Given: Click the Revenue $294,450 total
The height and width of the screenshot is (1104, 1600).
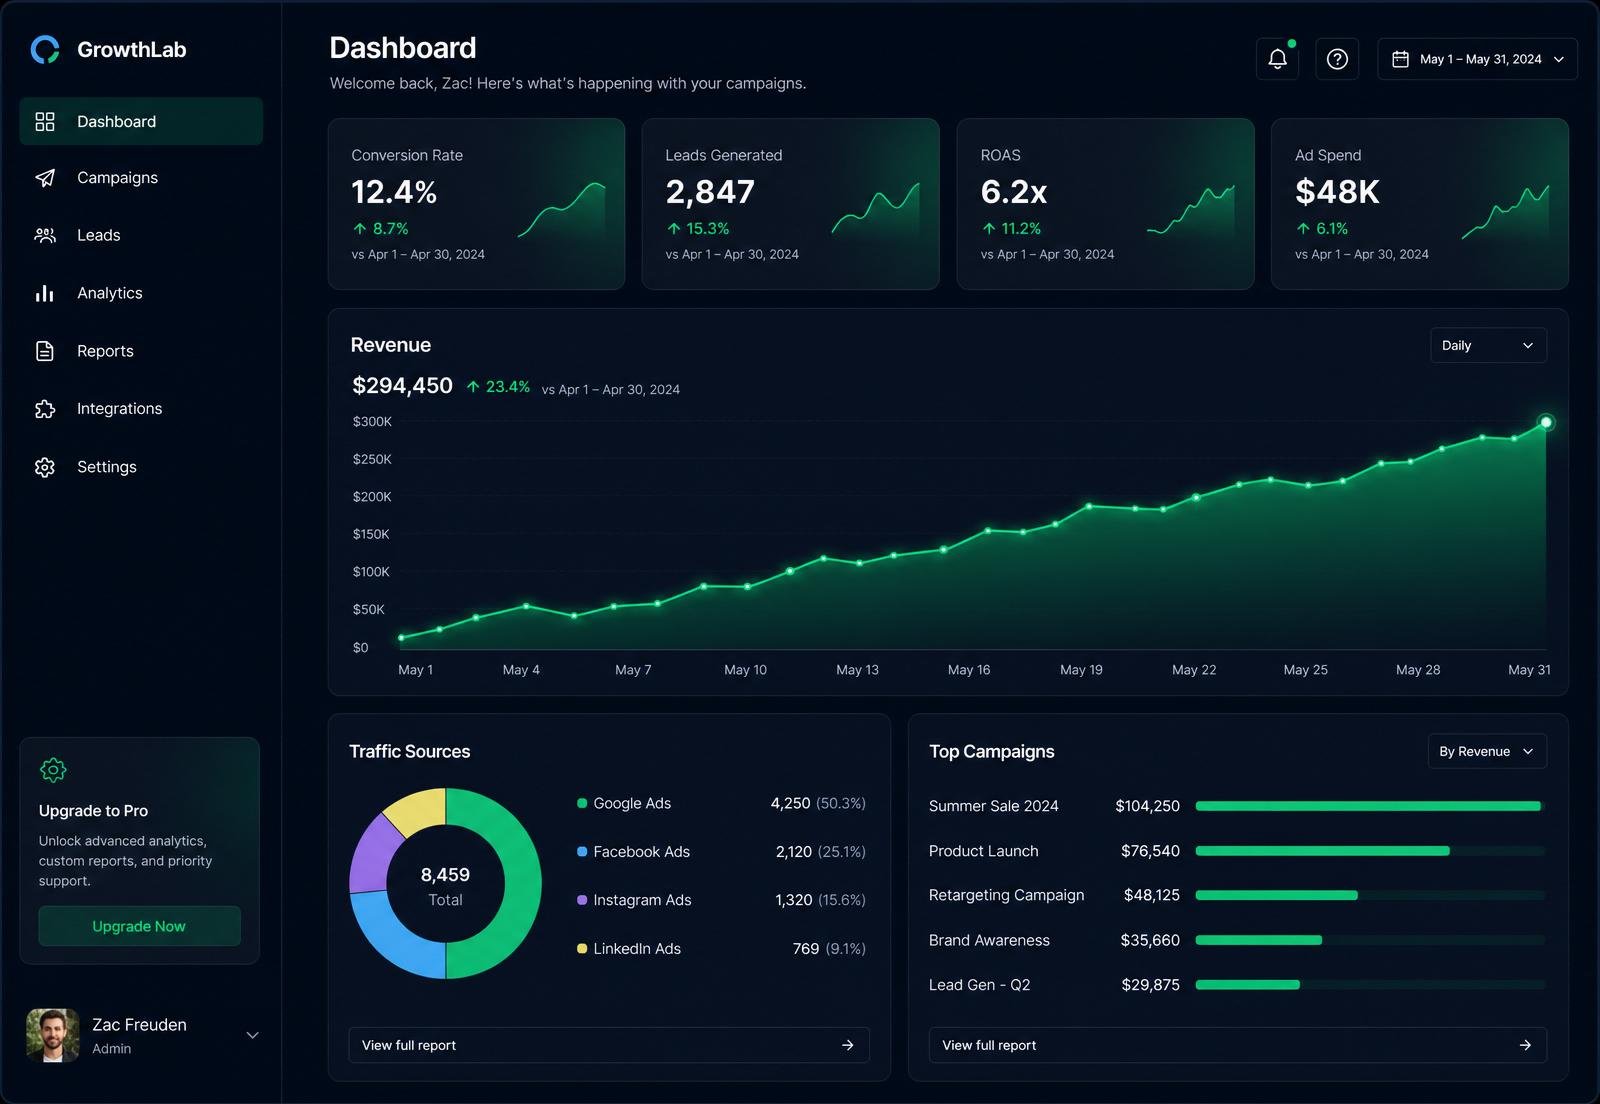Looking at the screenshot, I should (x=402, y=386).
